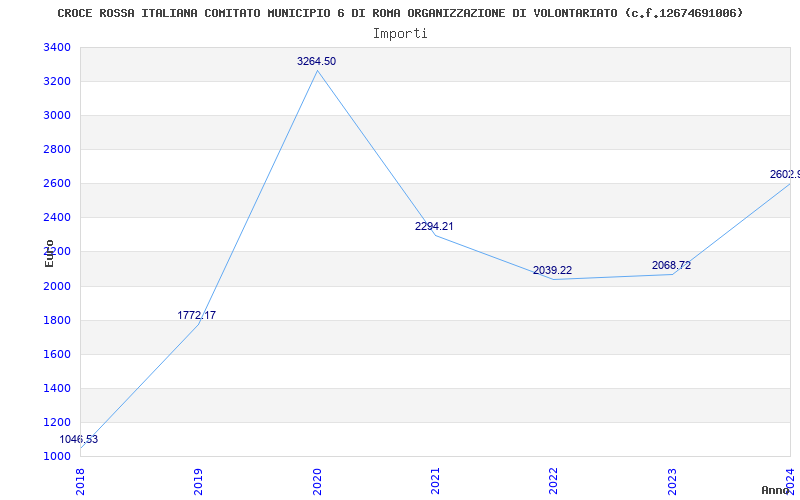The image size is (800, 500).
Task: Click the y-axis value 2400
Action: pos(57,217)
